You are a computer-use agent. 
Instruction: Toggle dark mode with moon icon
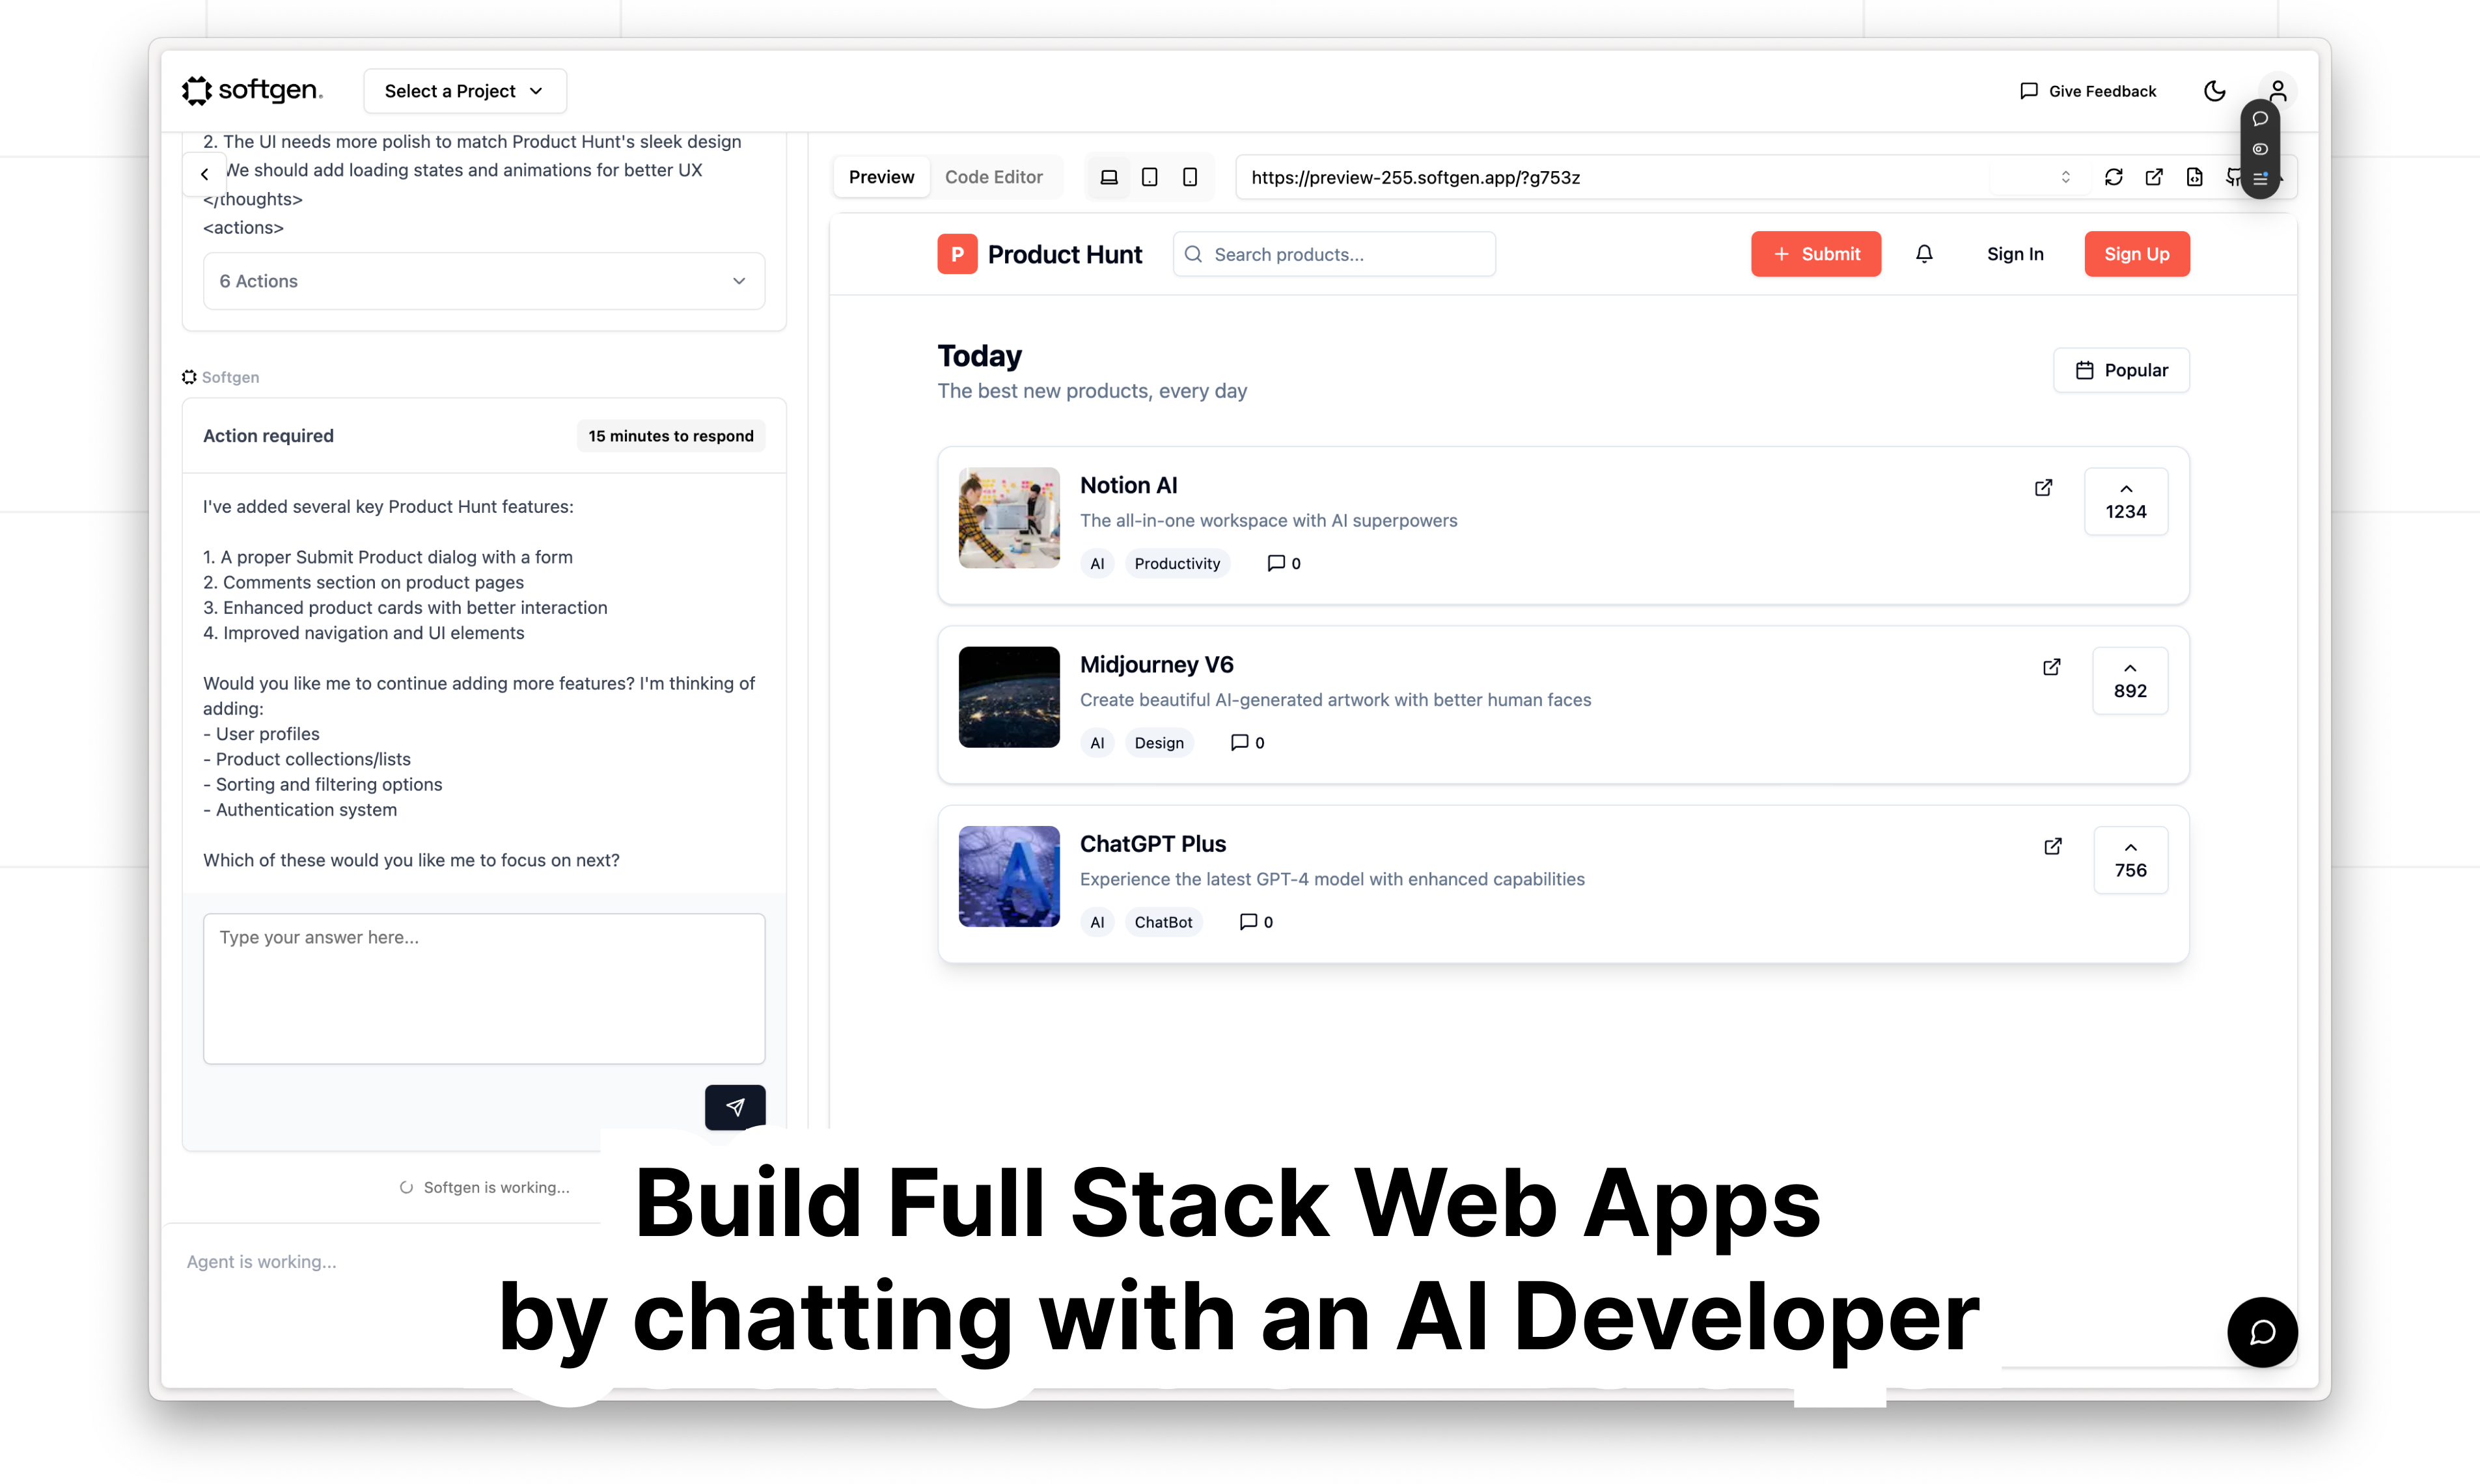click(x=2215, y=91)
